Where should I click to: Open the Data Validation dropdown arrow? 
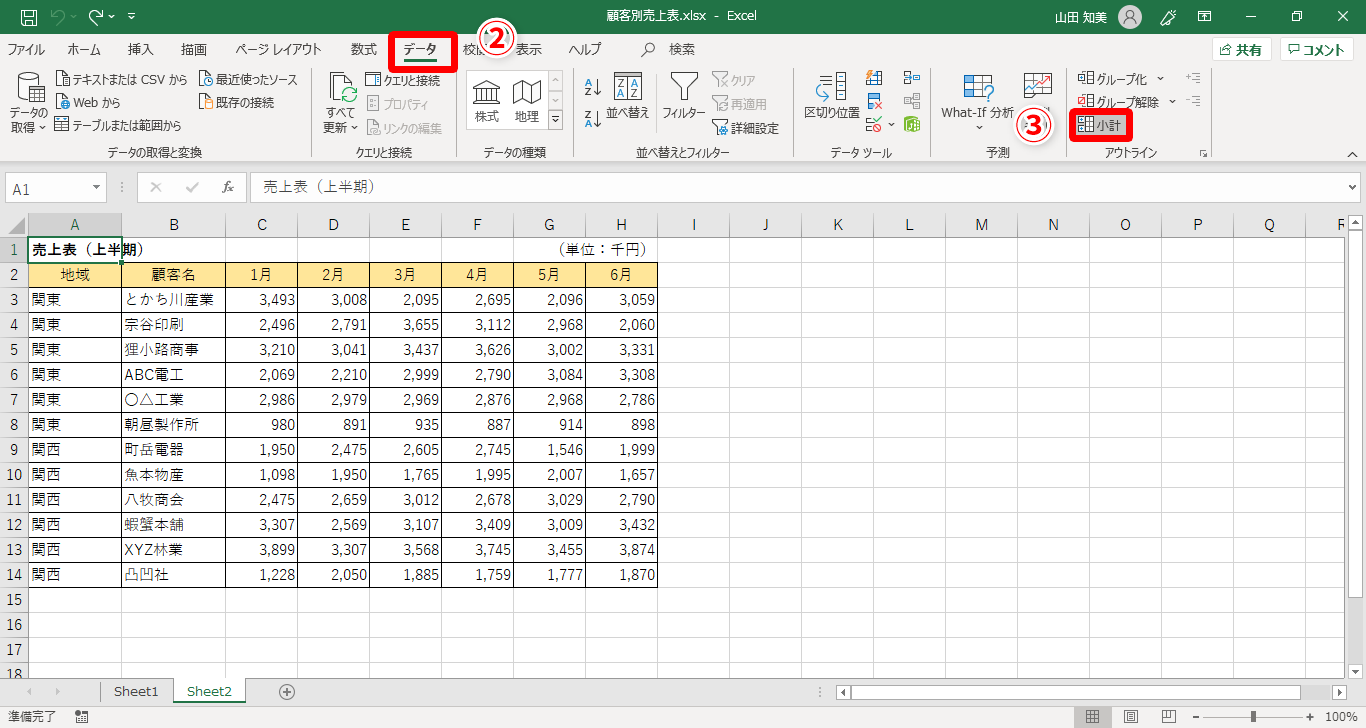[x=890, y=125]
